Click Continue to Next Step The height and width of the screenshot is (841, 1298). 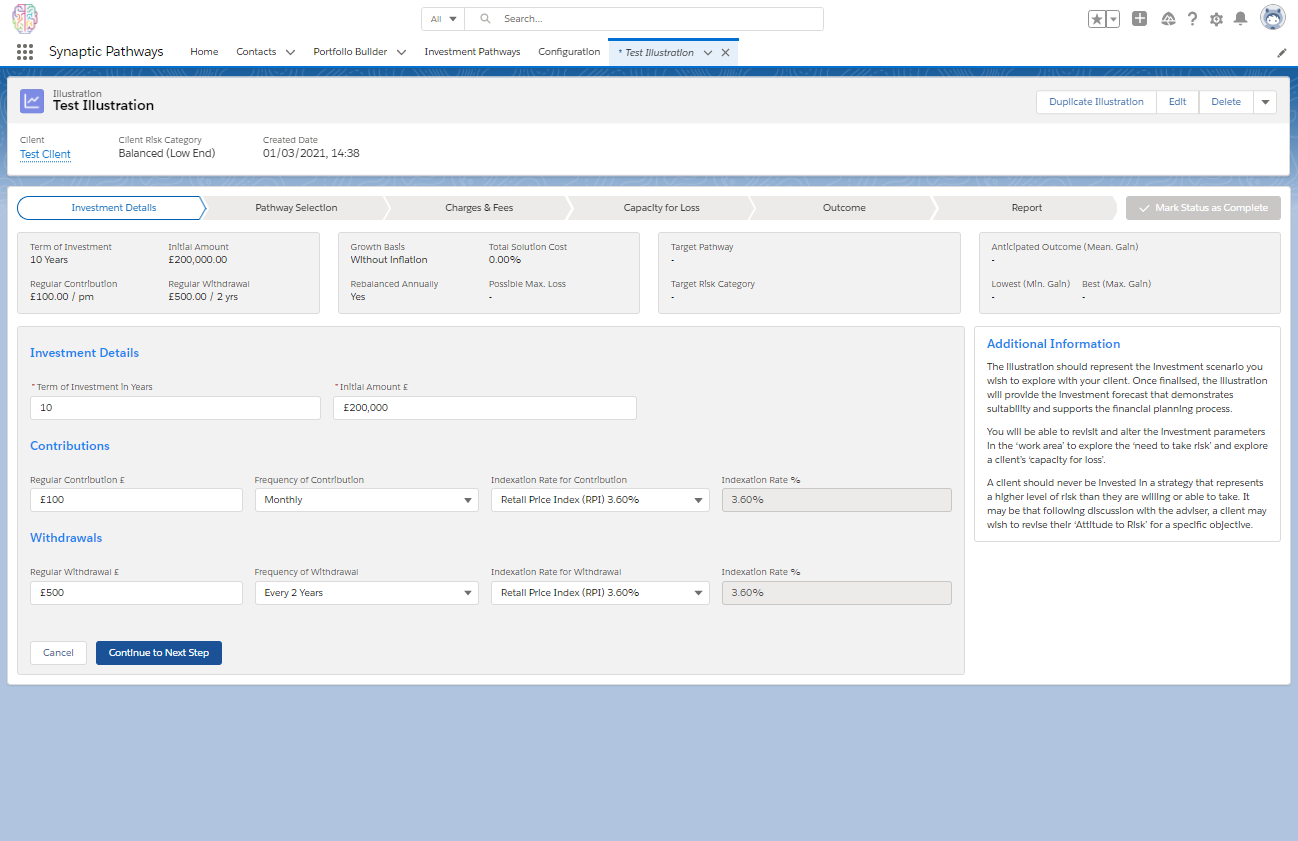pos(159,653)
